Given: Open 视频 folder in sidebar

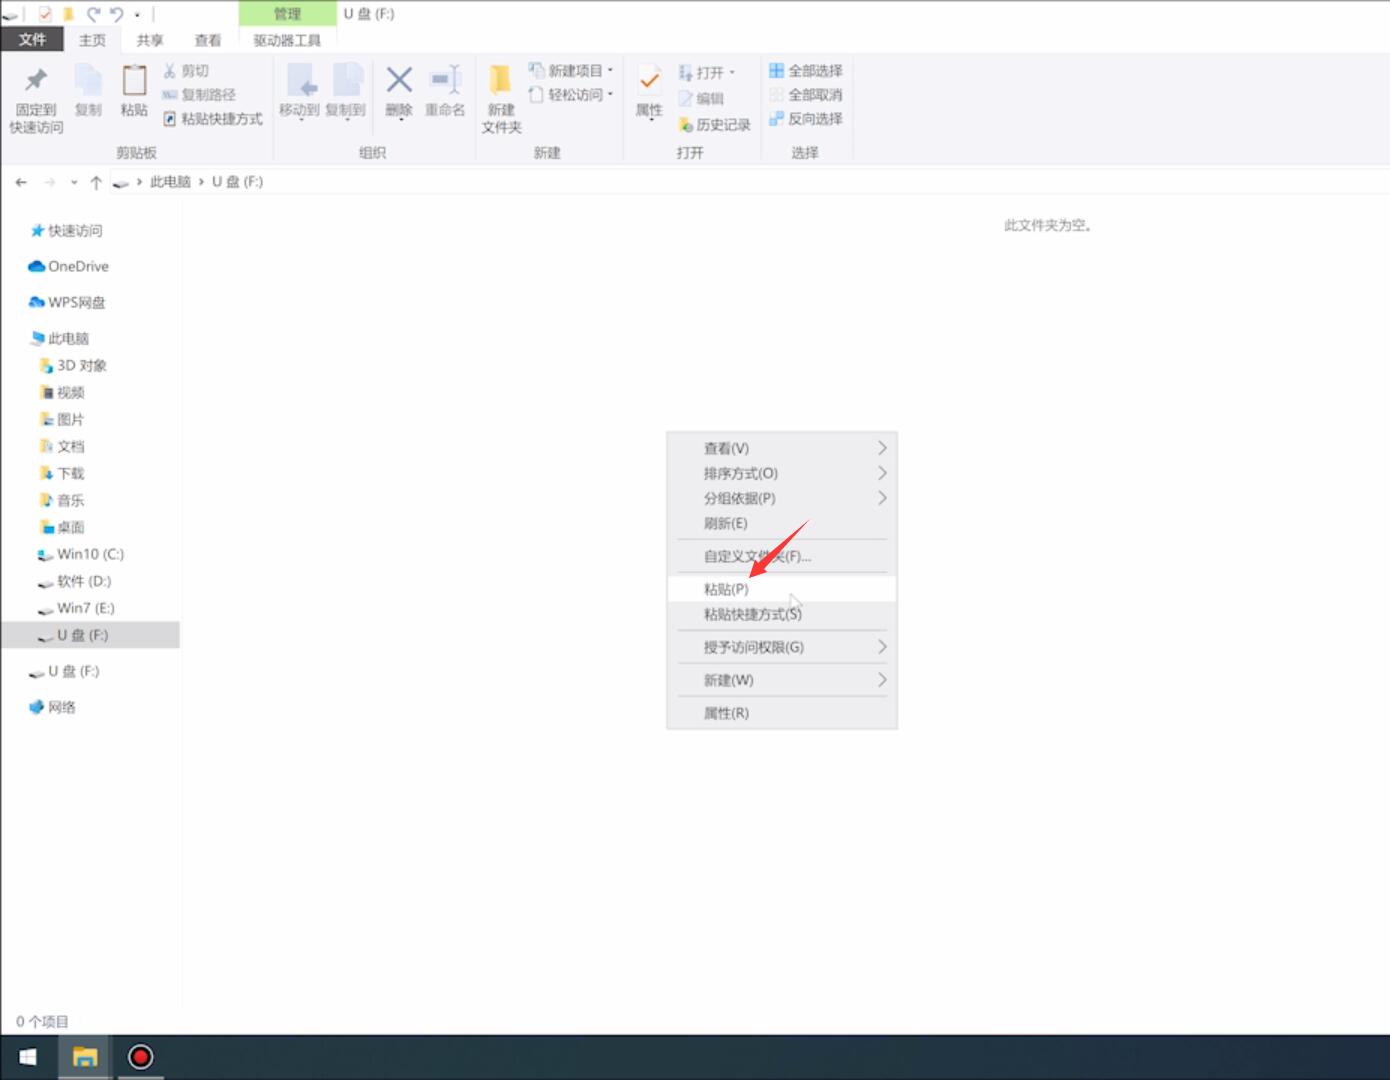Looking at the screenshot, I should [70, 393].
